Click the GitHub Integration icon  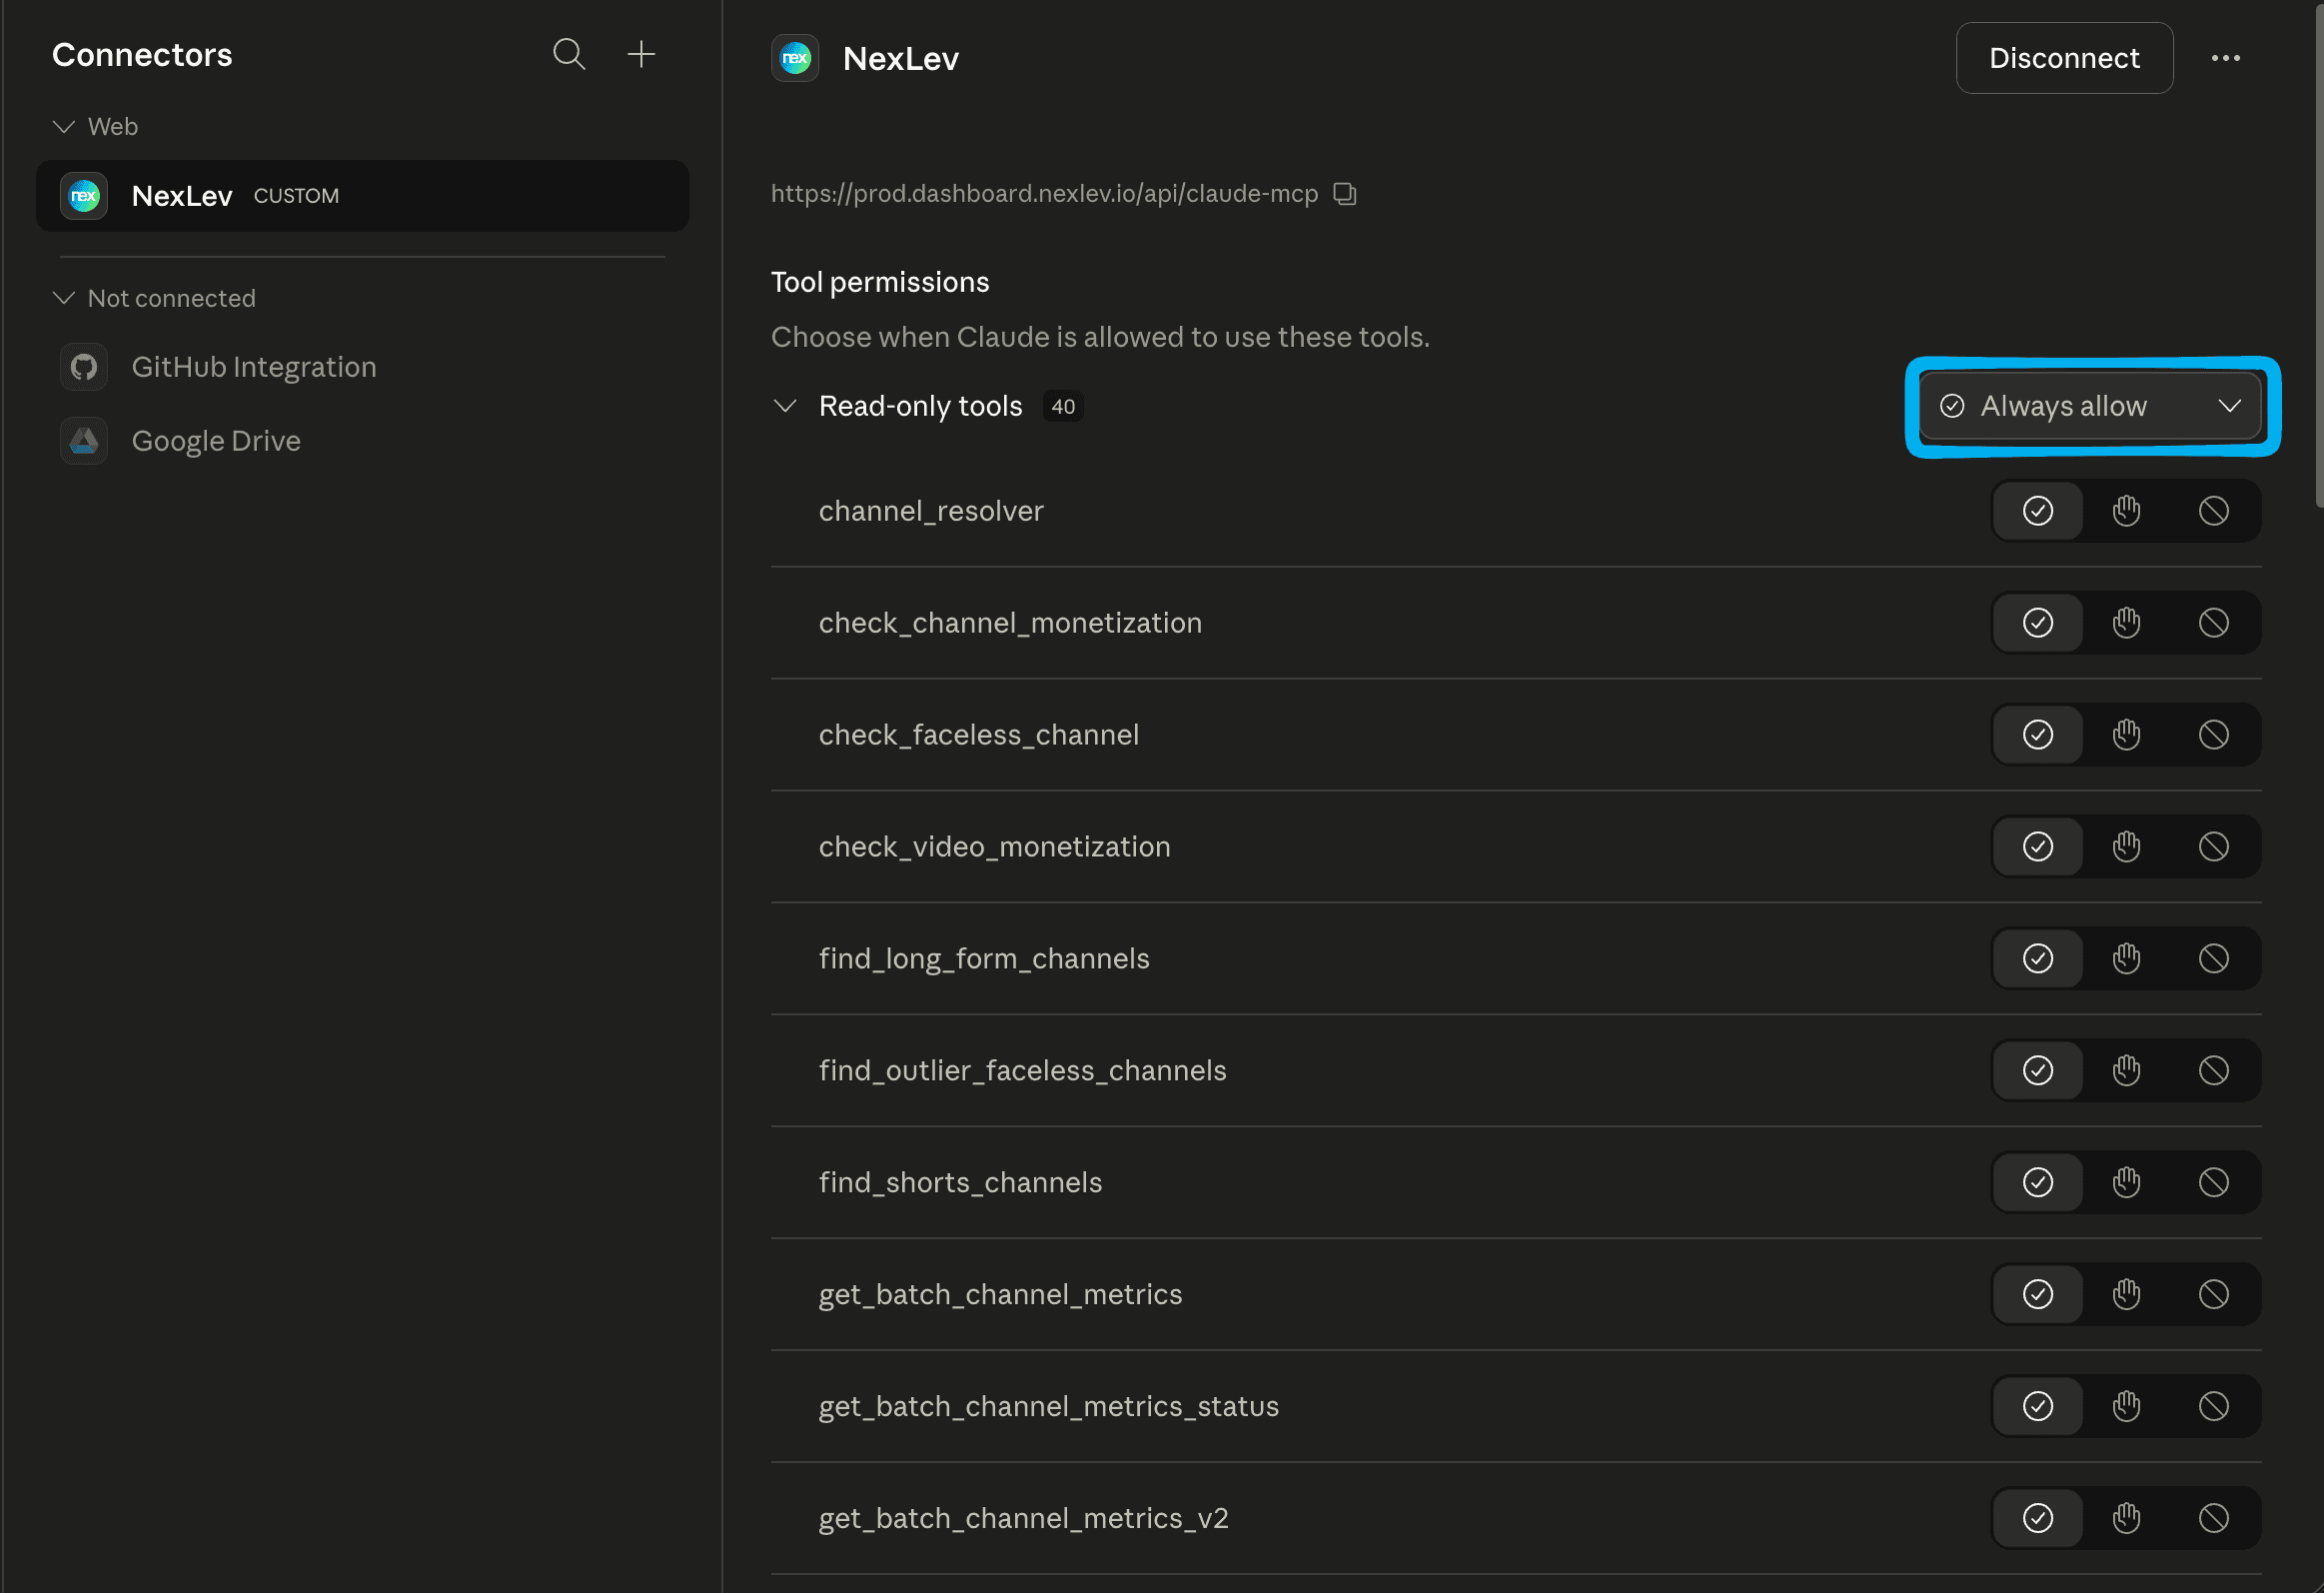click(84, 367)
